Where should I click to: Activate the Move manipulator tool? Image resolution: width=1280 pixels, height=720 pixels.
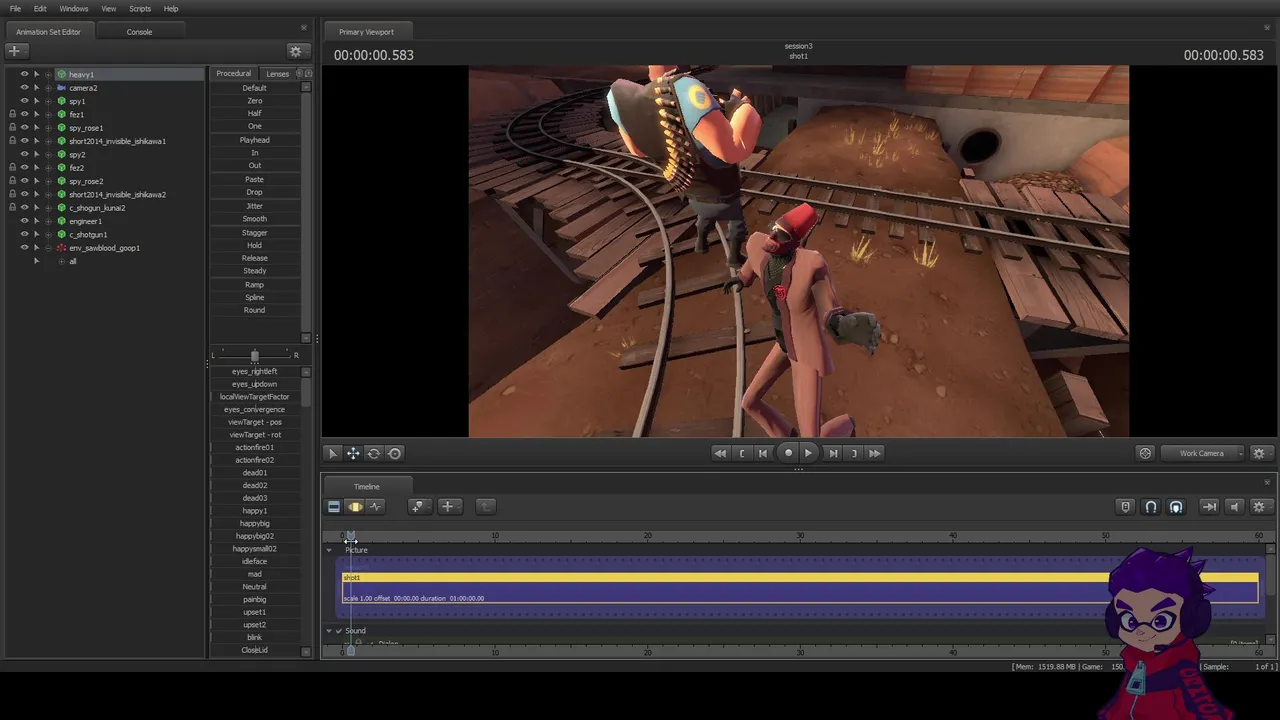353,453
